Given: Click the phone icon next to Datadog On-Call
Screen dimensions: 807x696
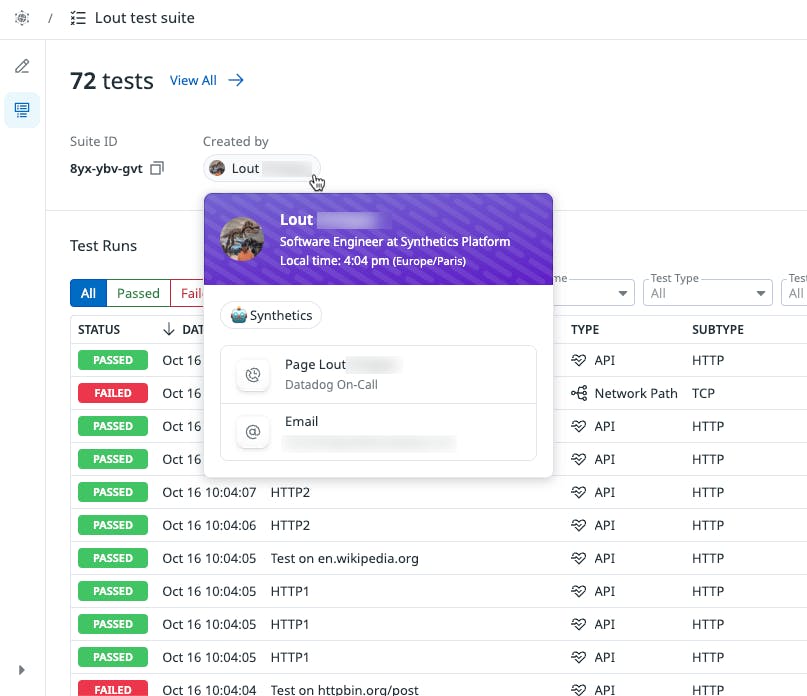Looking at the screenshot, I should pos(253,375).
